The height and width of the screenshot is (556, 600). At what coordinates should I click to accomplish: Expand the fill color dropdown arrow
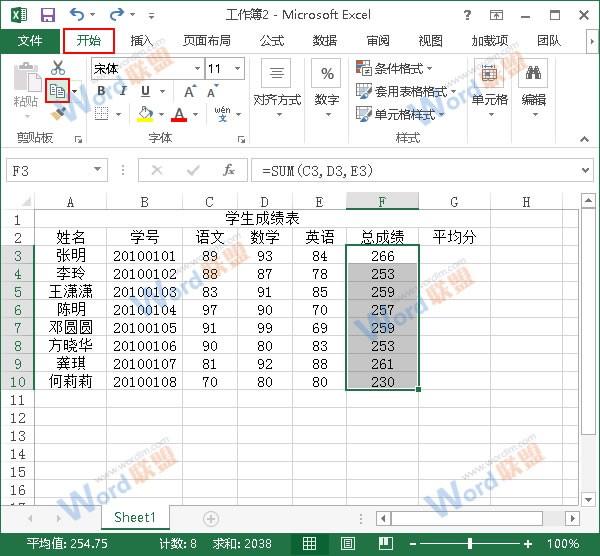point(161,114)
